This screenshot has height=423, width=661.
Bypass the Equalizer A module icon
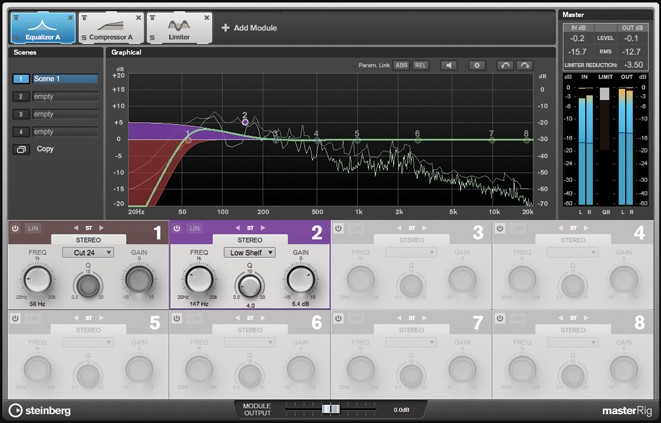pyautogui.click(x=16, y=17)
